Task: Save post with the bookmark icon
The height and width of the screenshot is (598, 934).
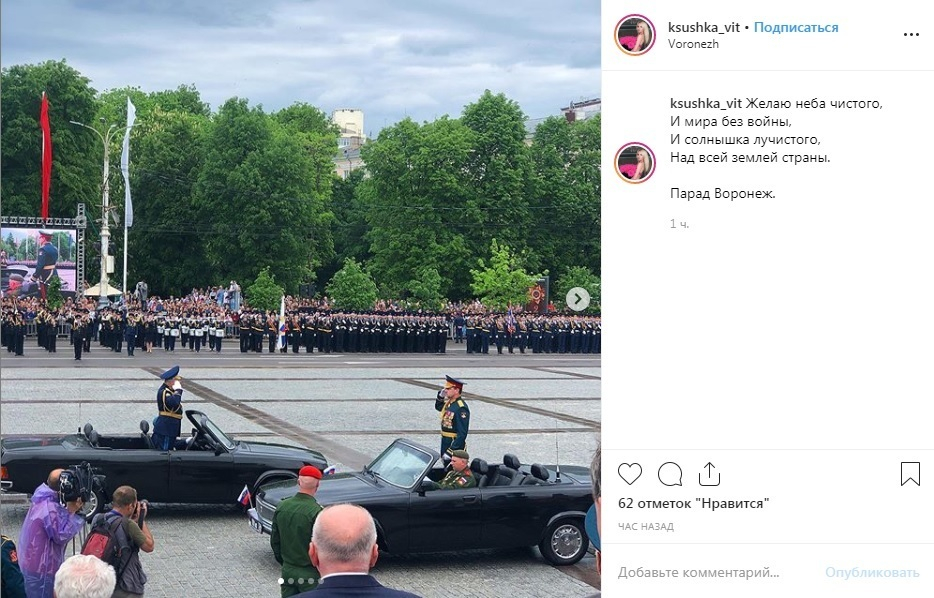Action: pyautogui.click(x=910, y=474)
